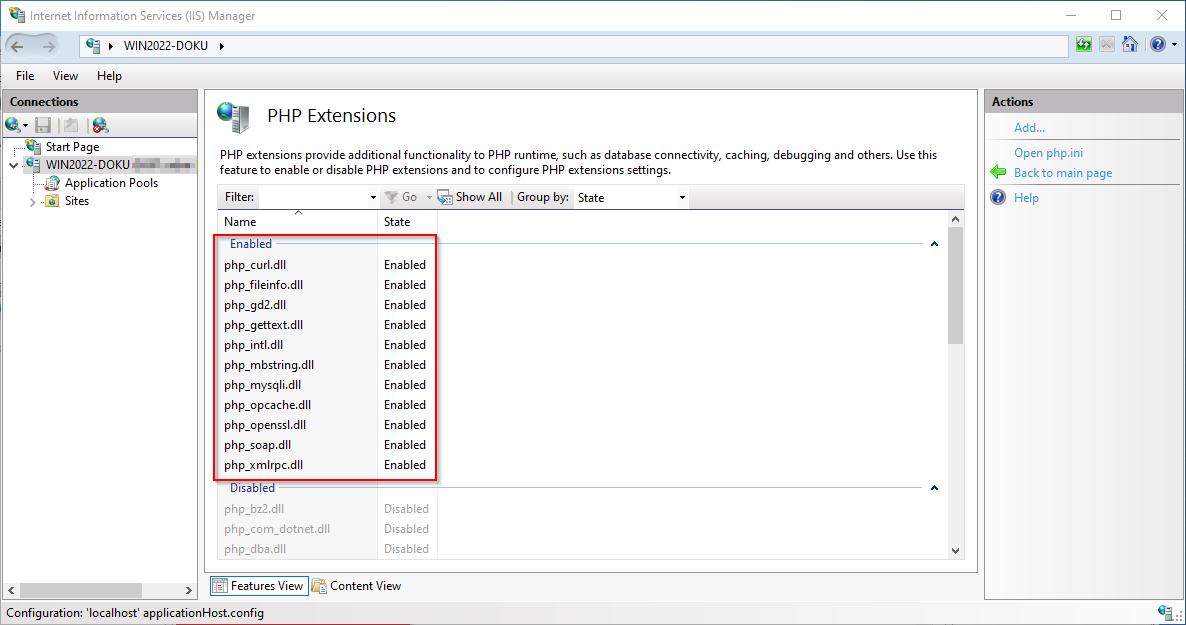Click the Show All button

tap(470, 197)
